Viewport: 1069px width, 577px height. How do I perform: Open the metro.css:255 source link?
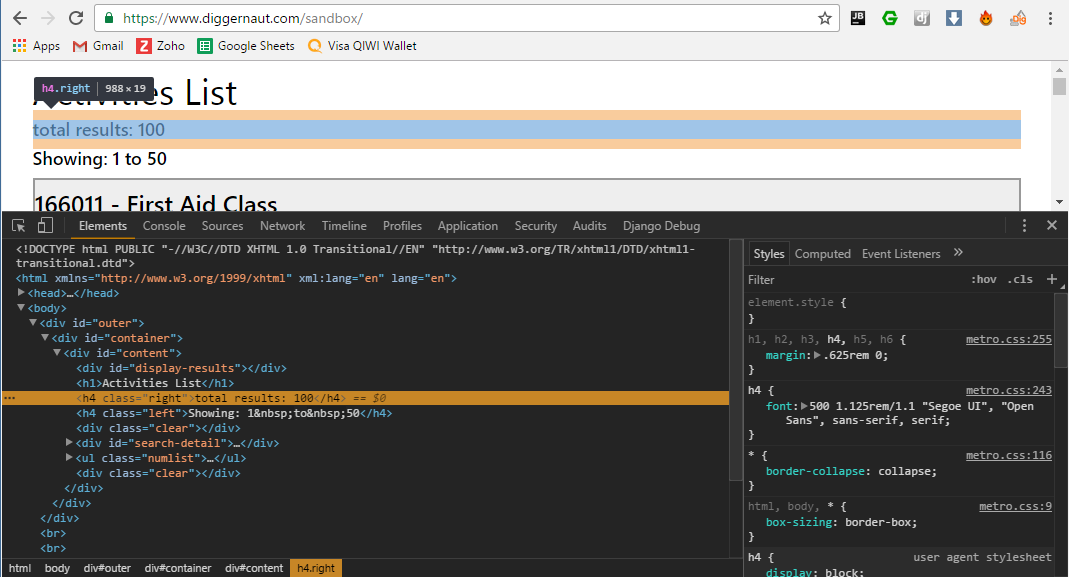[1008, 339]
